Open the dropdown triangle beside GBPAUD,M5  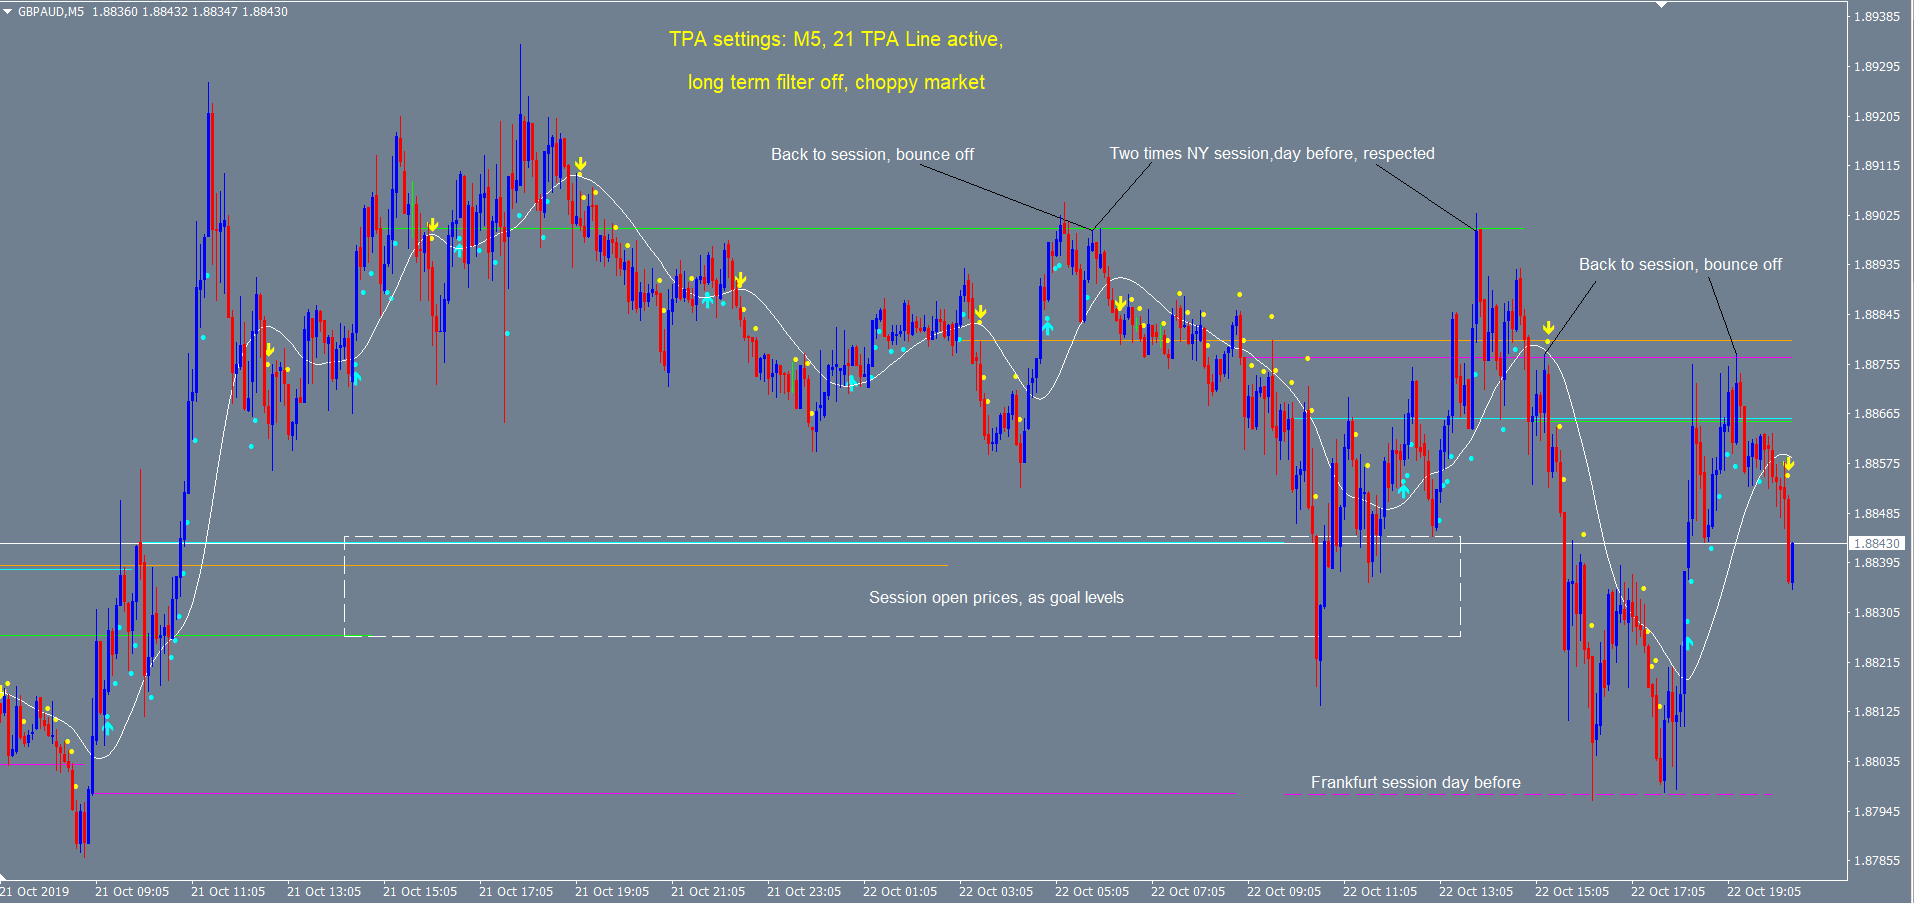pyautogui.click(x=8, y=12)
